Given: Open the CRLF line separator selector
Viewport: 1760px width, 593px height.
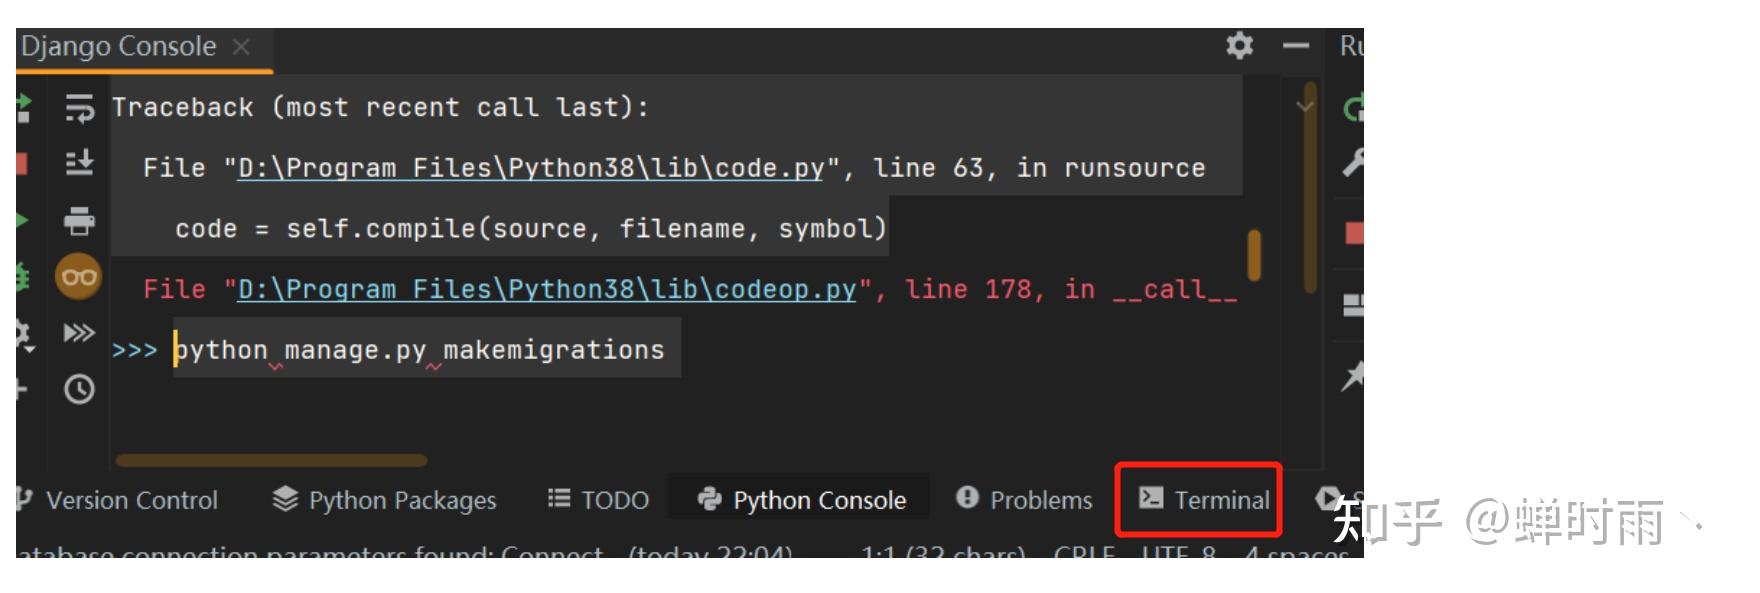Looking at the screenshot, I should coord(1085,556).
